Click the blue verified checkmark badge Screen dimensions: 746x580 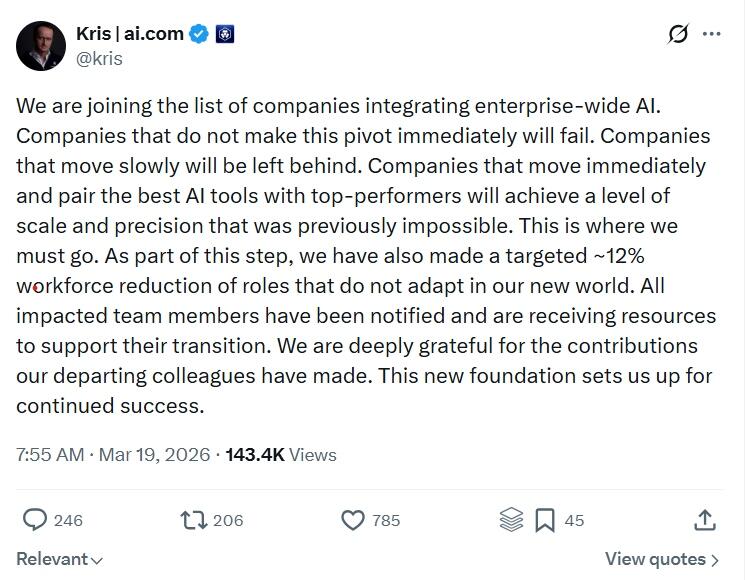click(x=200, y=34)
